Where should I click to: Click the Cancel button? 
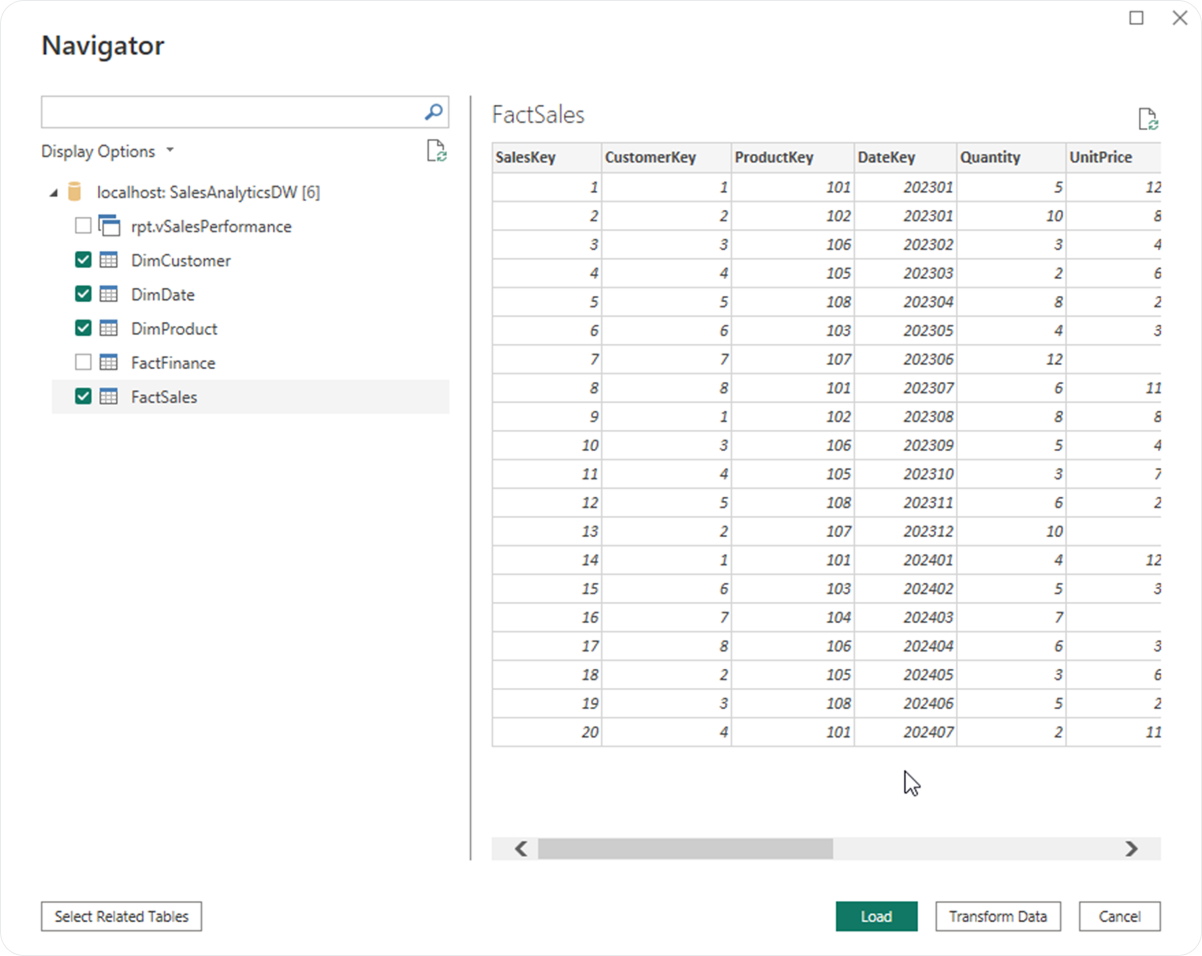point(1118,916)
